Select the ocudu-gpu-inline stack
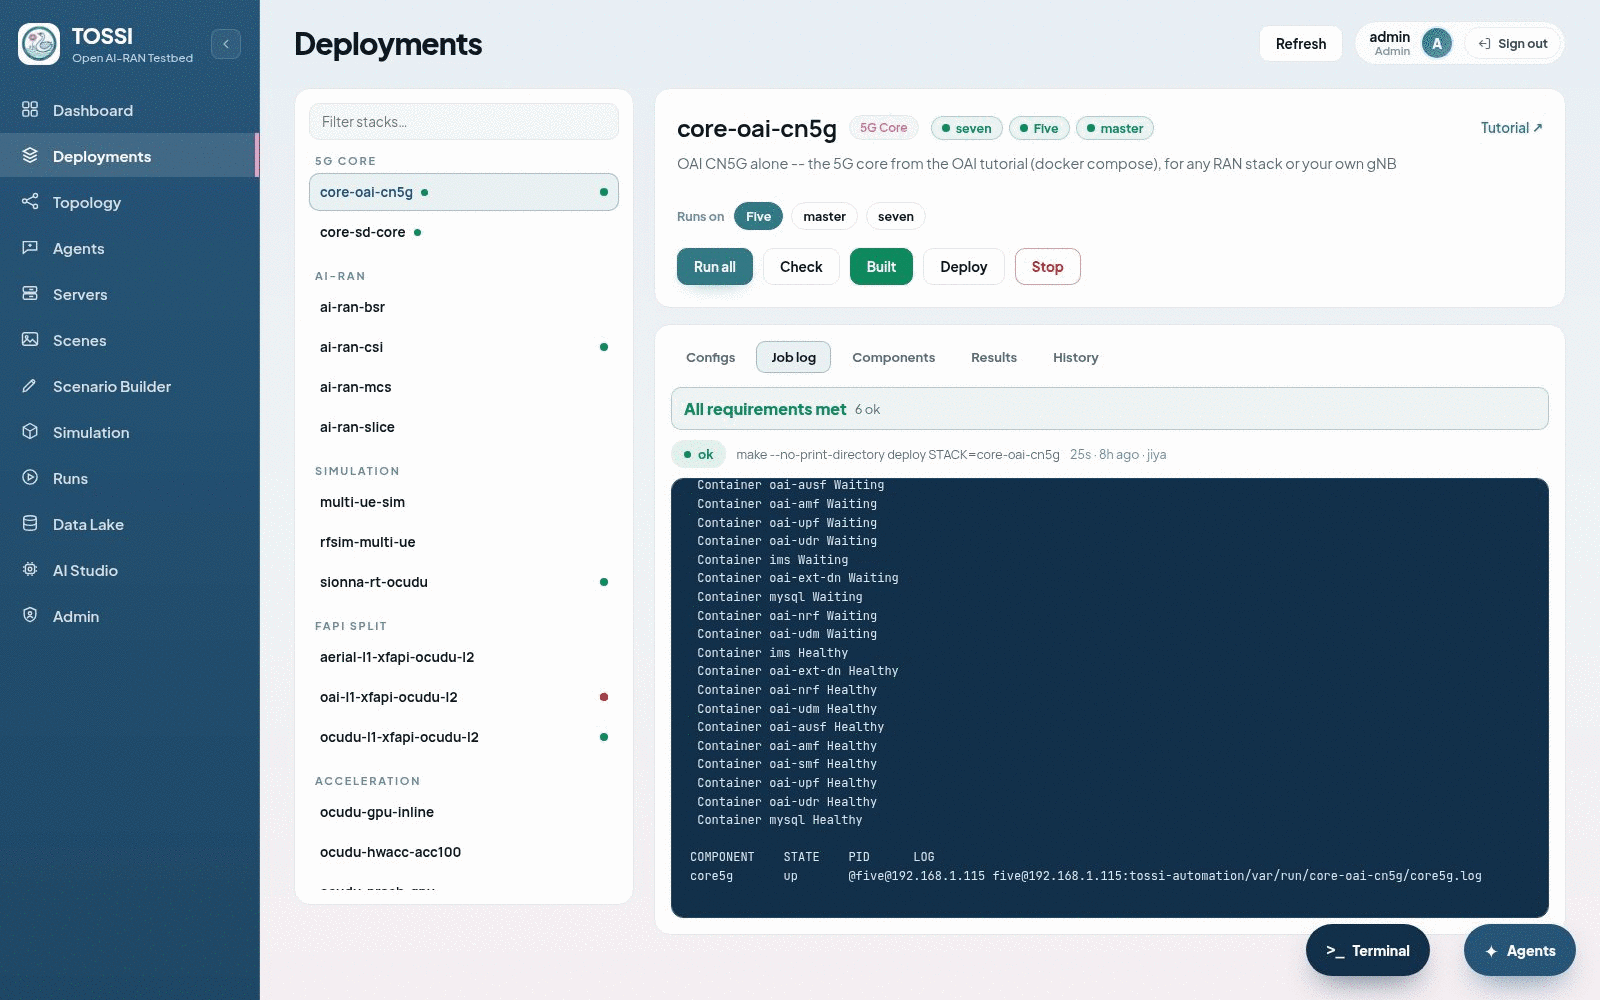 (464, 812)
